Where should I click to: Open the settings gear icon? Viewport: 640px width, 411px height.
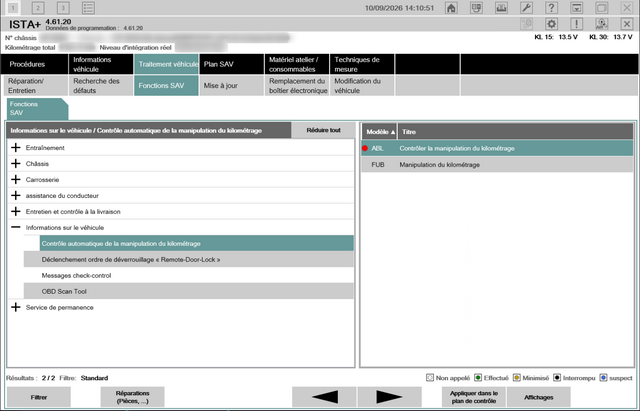click(x=551, y=24)
